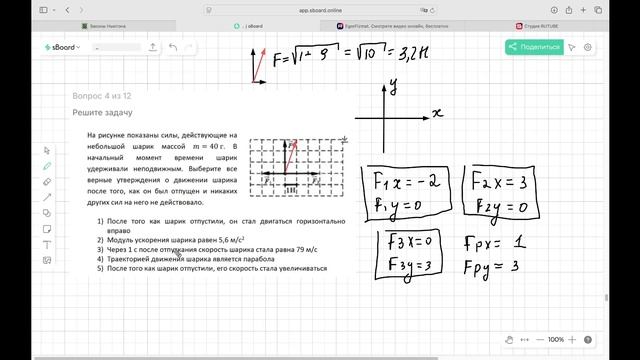Open the help question mark
Screen dimensions: 640x360
588,340
